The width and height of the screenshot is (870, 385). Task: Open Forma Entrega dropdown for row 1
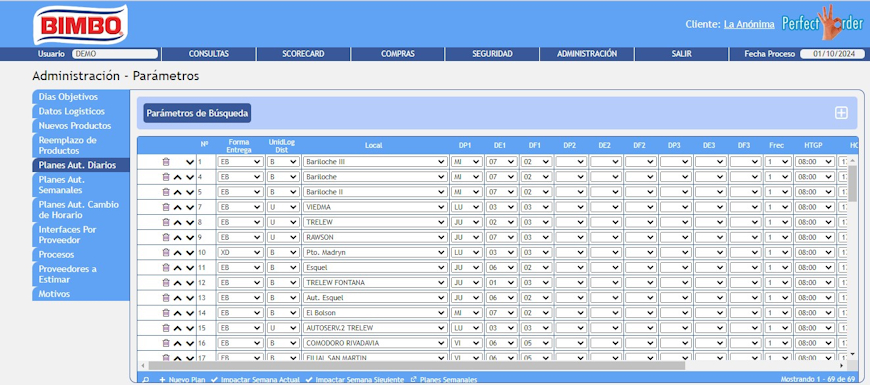pyautogui.click(x=240, y=162)
